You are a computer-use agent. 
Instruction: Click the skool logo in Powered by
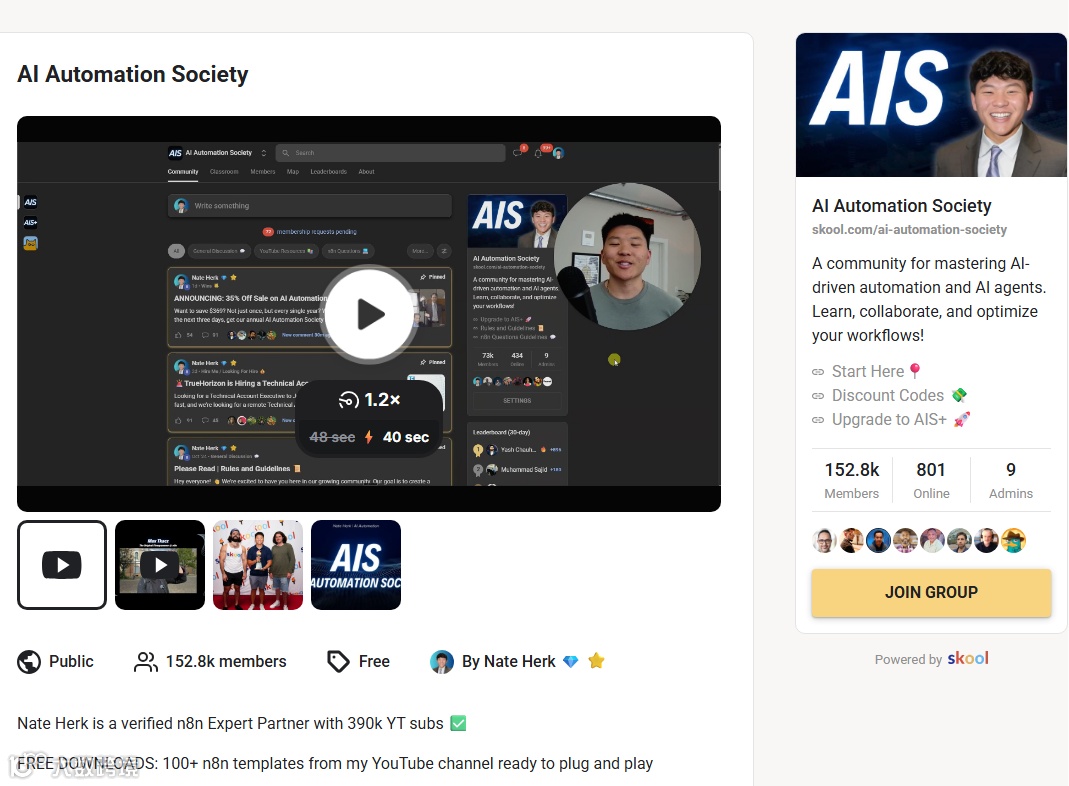[x=967, y=658]
